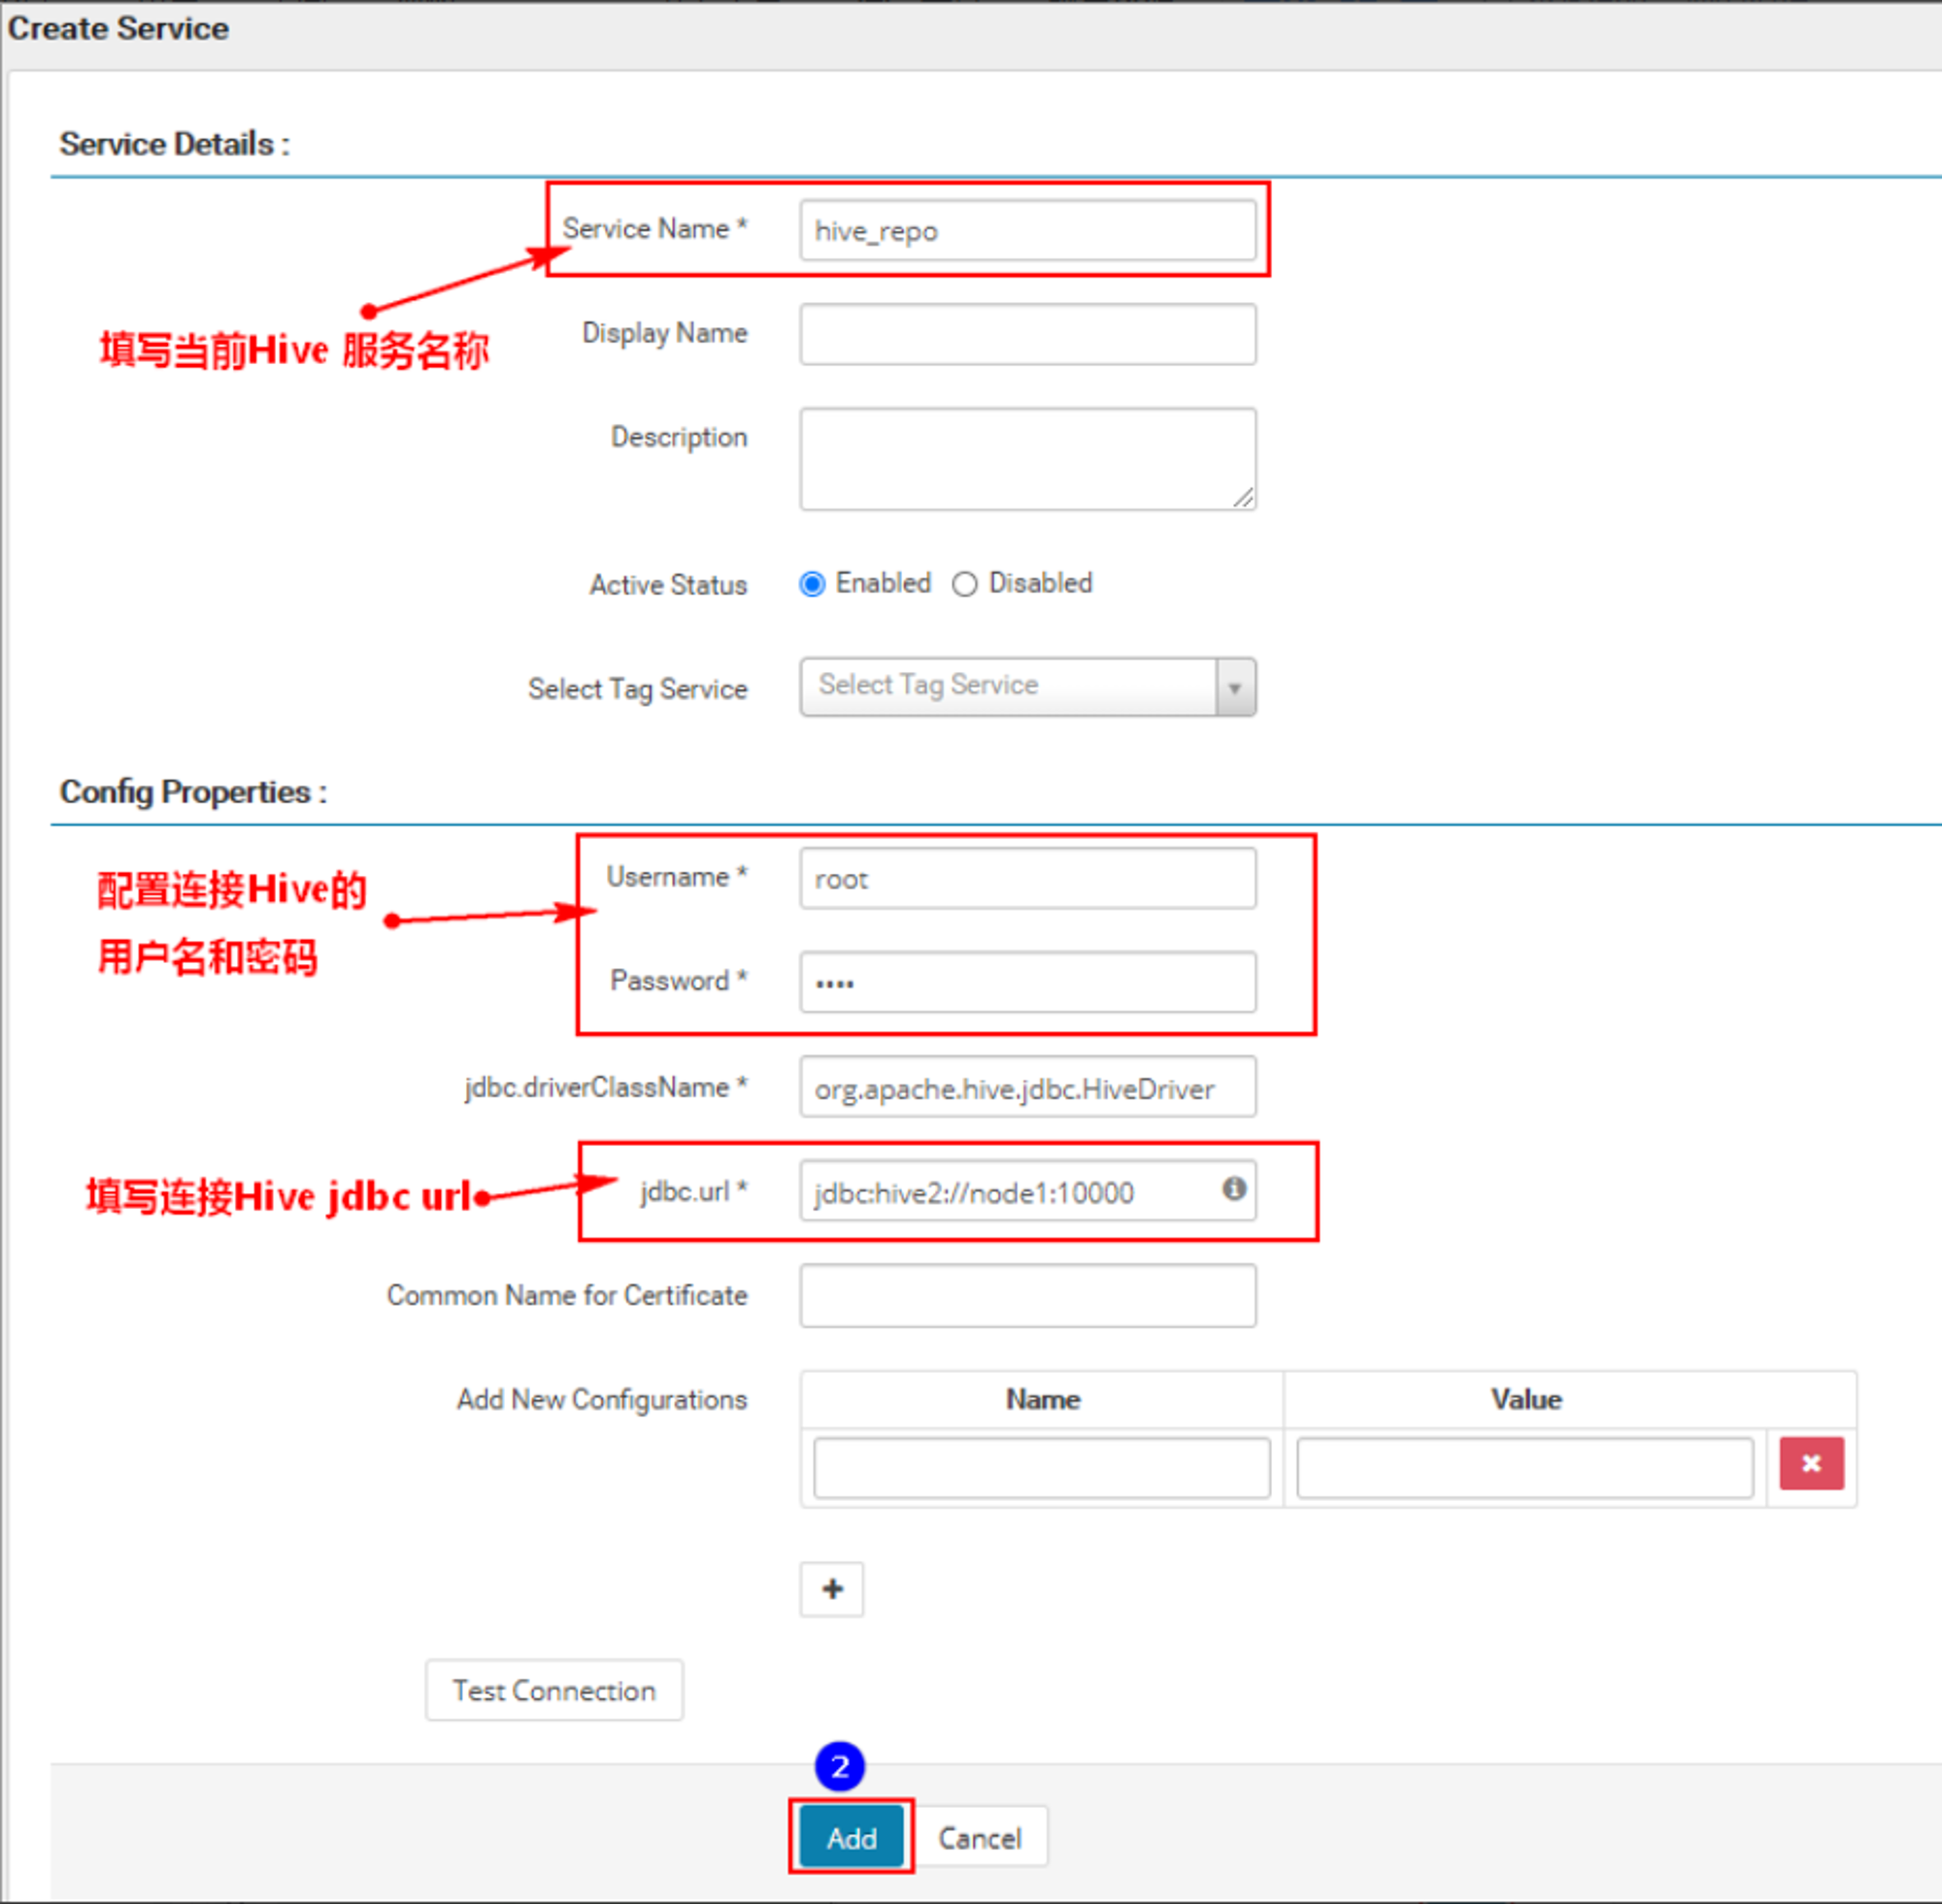Click the Active Status label
The image size is (1942, 1904).
tap(668, 585)
